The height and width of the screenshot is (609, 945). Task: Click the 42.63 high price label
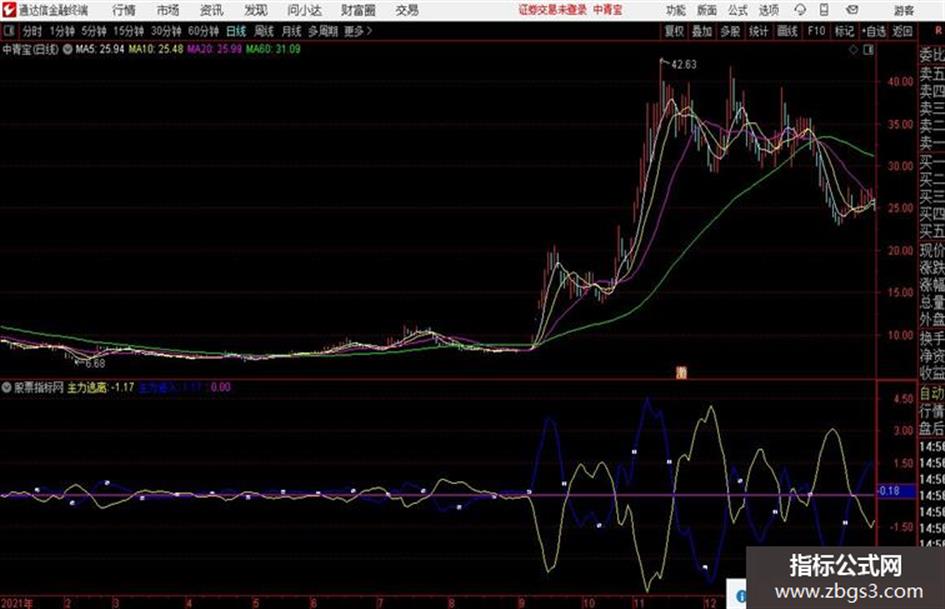pyautogui.click(x=683, y=65)
